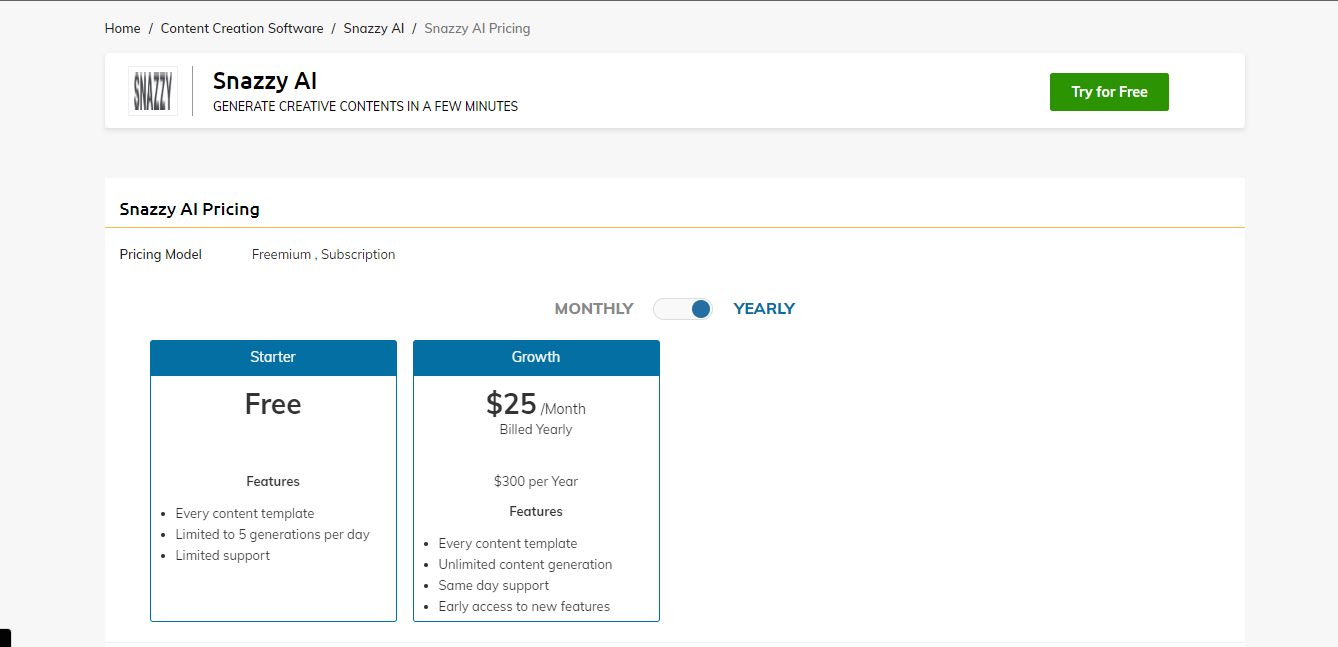Click the Starter plan header
The width and height of the screenshot is (1338, 647).
pos(273,358)
